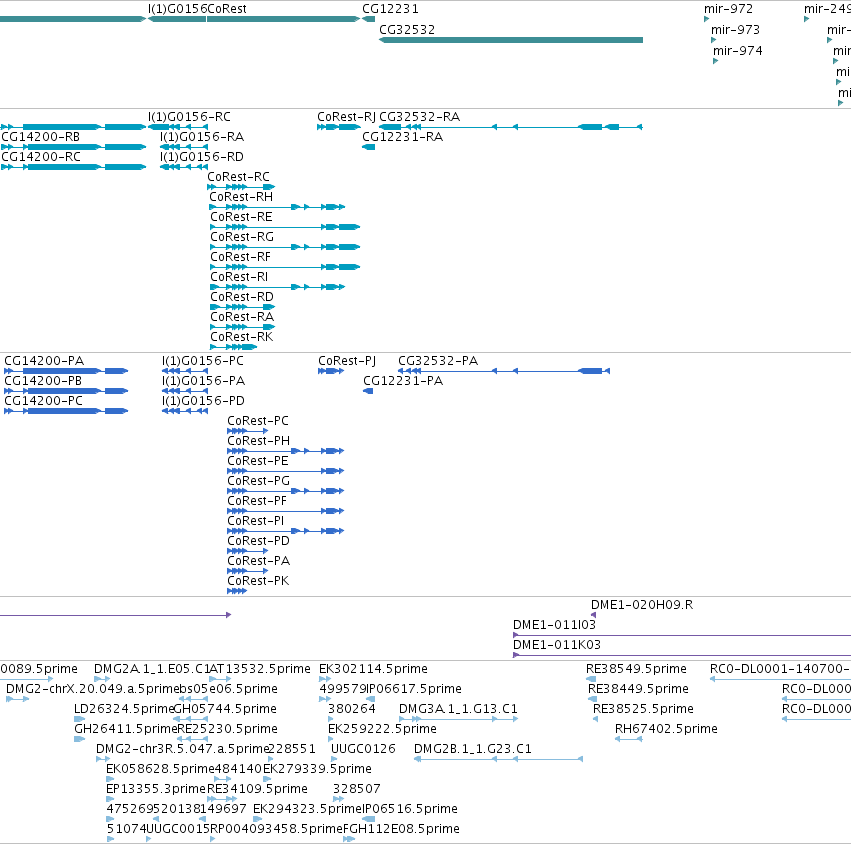This screenshot has width=851, height=844.
Task: Select CoRest-RH transcript
Action: pos(277,207)
